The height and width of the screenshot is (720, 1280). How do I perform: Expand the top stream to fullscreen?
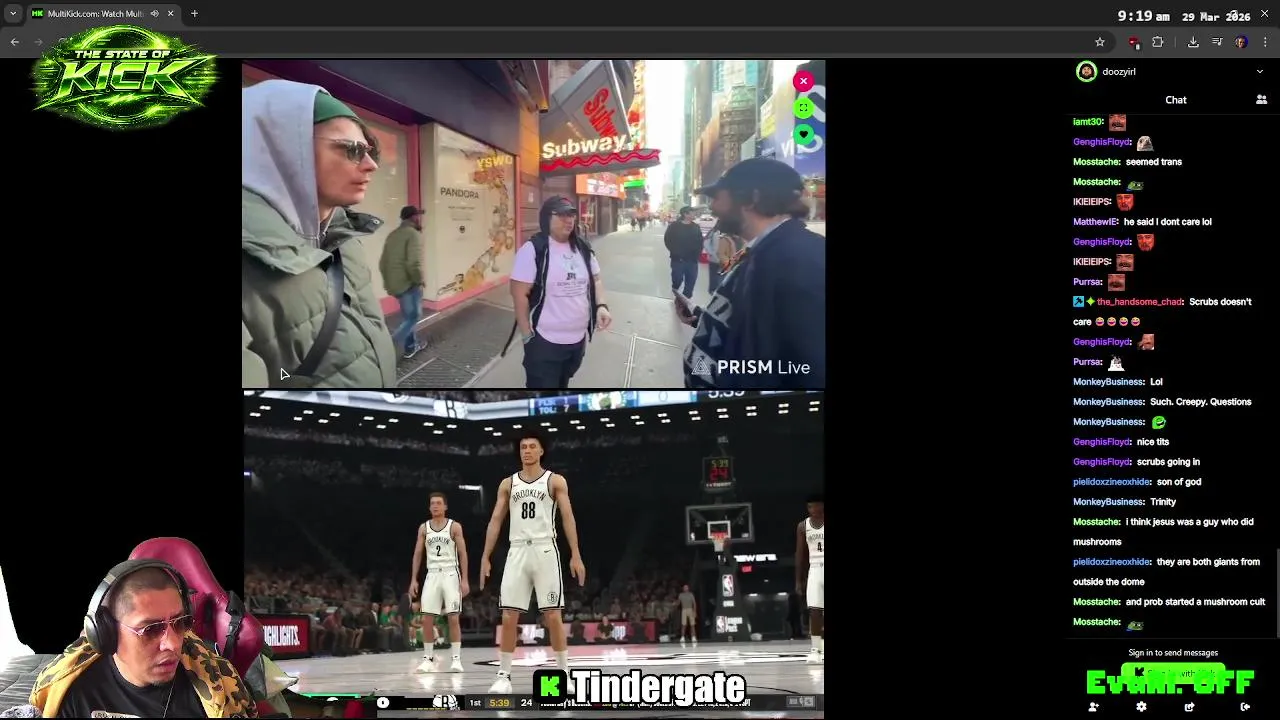(x=803, y=108)
